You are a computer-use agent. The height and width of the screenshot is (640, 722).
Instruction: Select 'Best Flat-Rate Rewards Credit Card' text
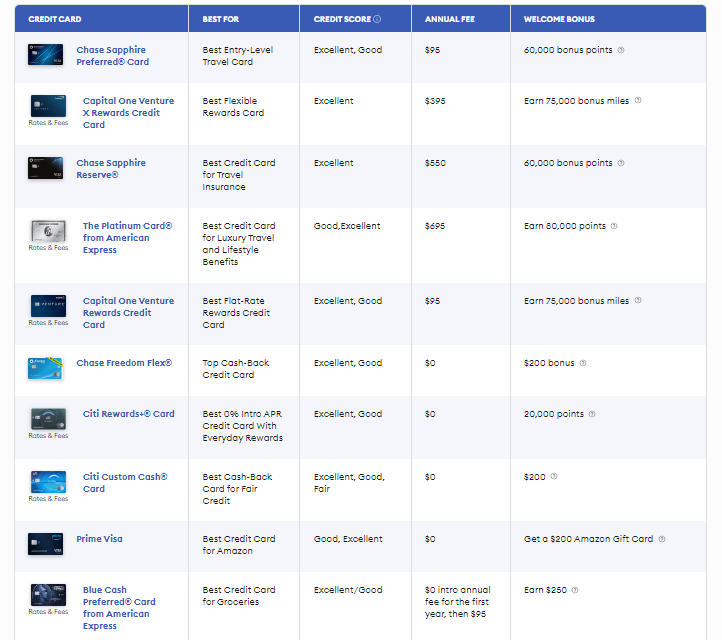pos(236,313)
